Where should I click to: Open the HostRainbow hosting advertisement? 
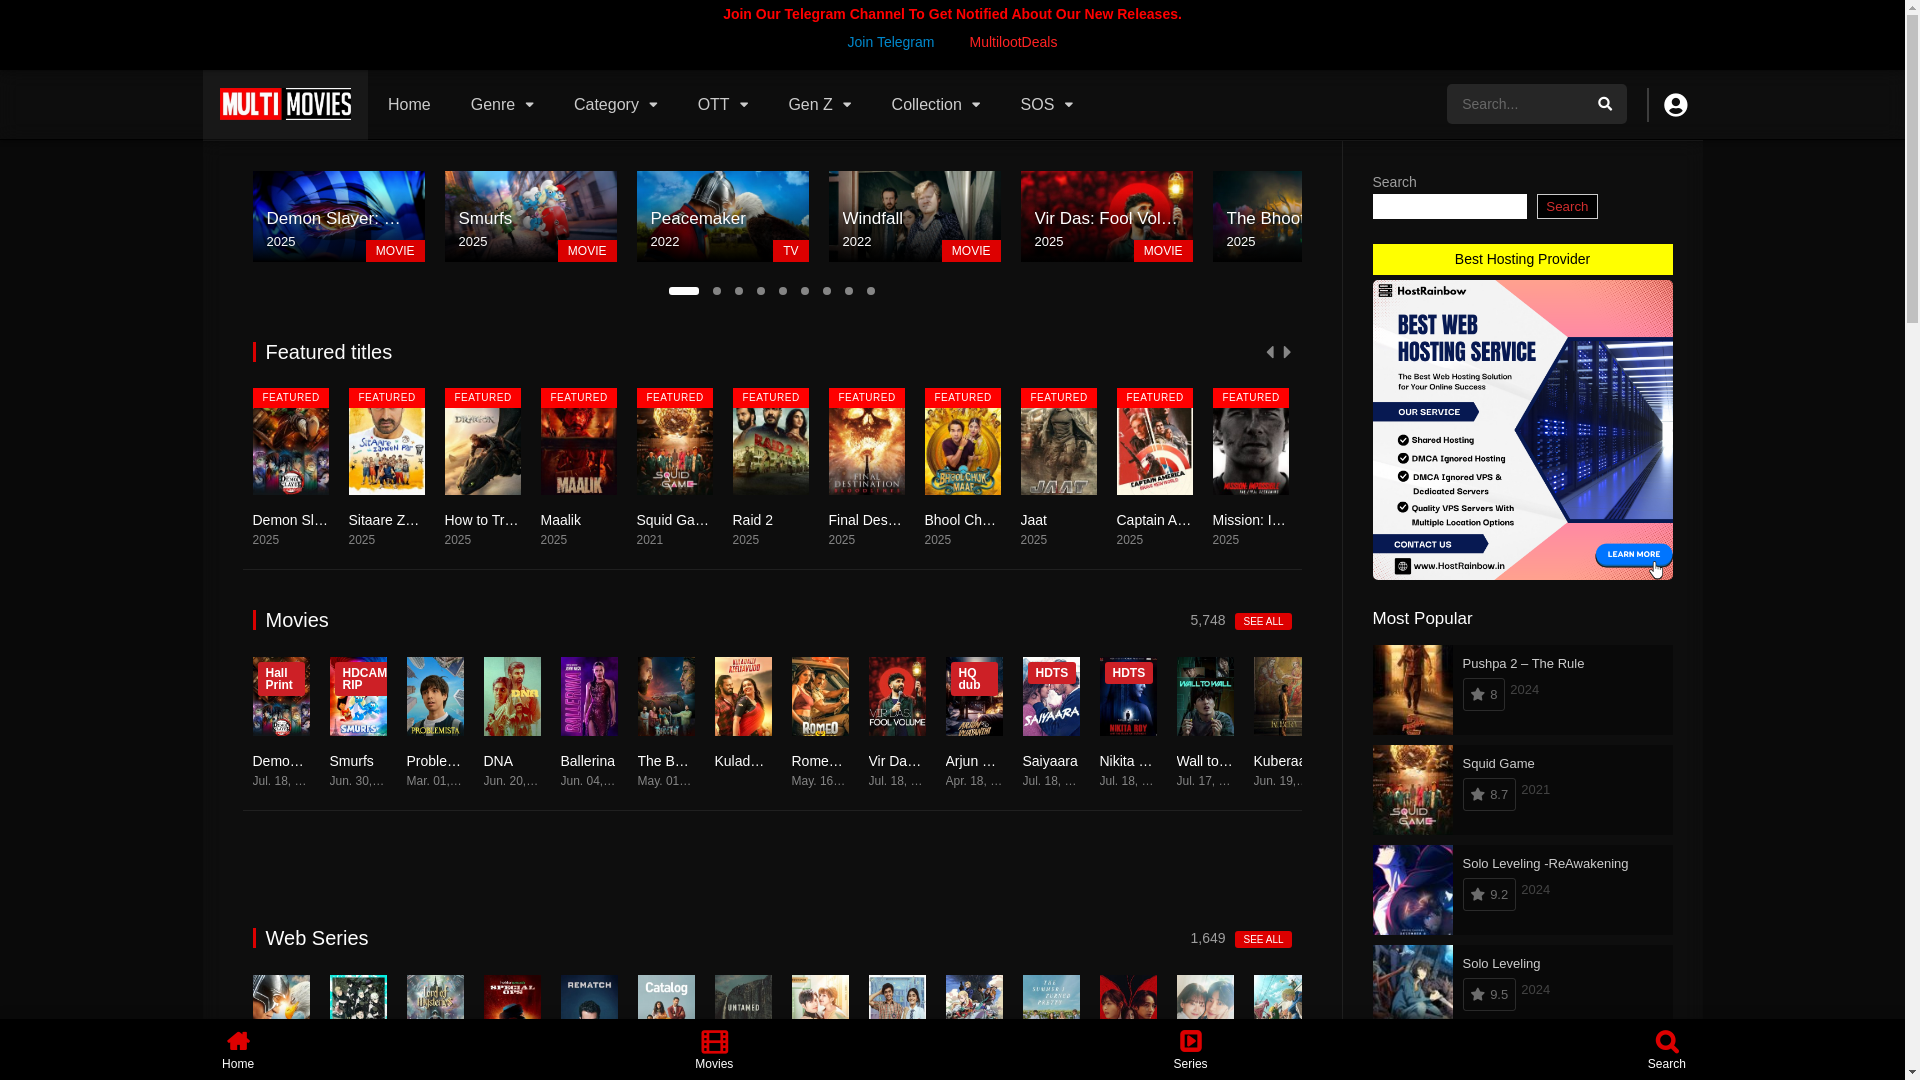tap(1522, 430)
